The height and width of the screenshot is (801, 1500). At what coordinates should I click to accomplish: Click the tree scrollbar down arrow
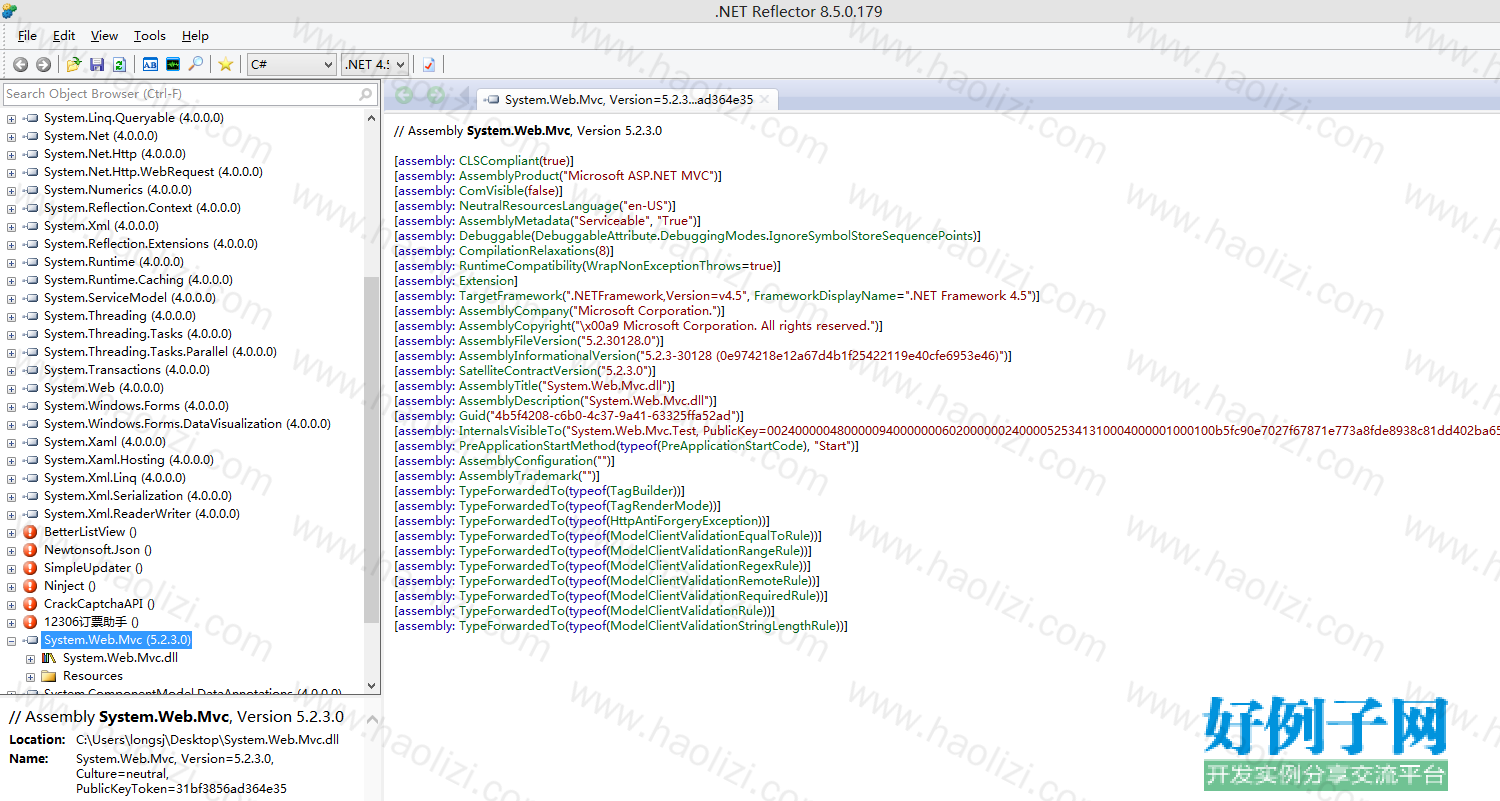click(372, 686)
